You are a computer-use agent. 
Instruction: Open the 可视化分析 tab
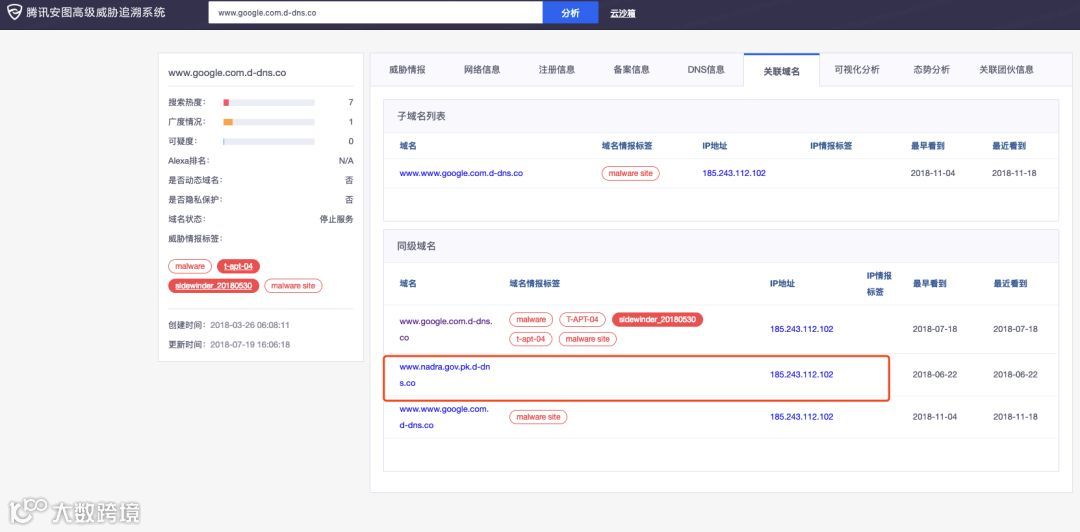coord(857,70)
